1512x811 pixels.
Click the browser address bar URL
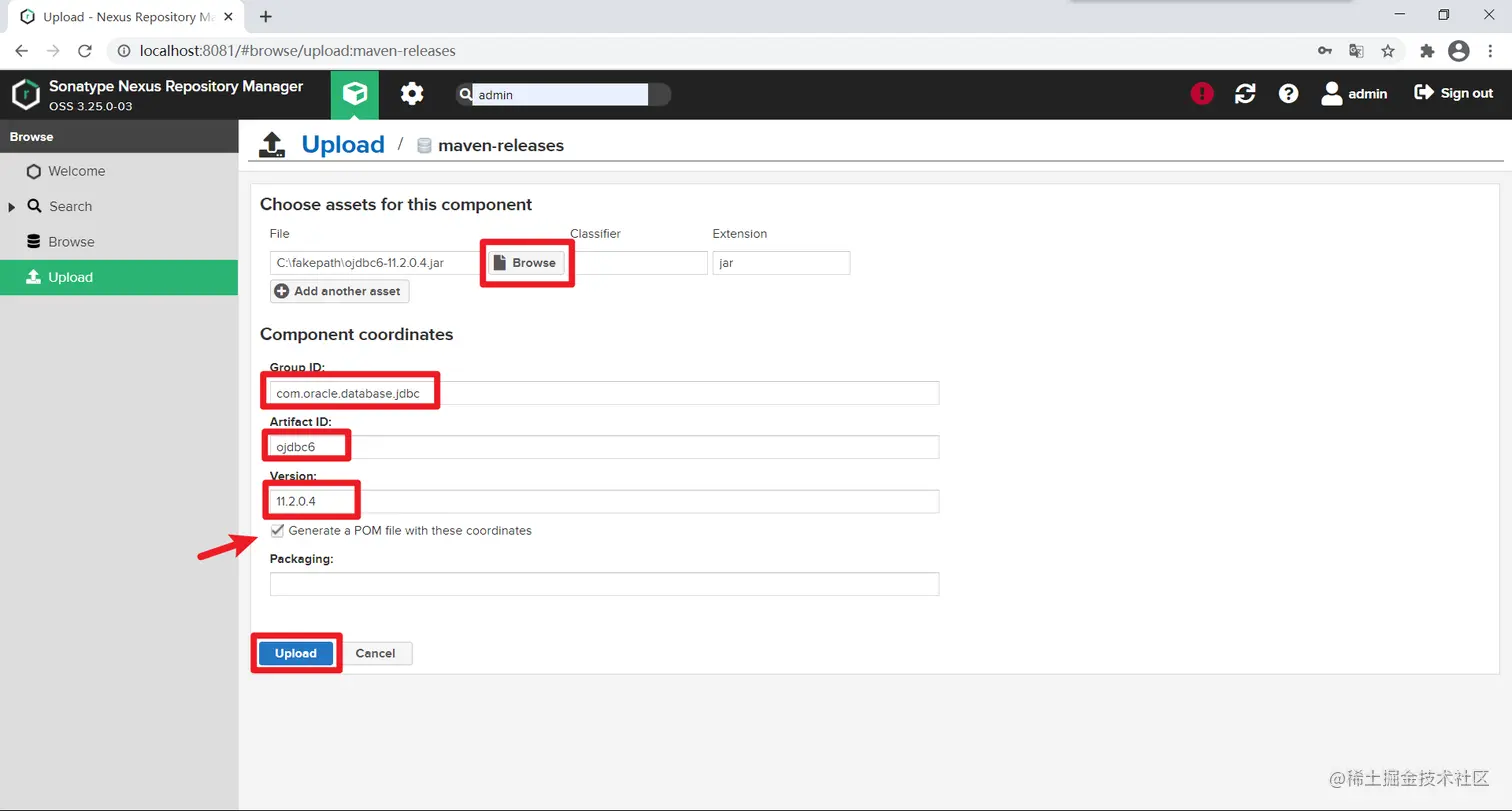click(x=298, y=50)
